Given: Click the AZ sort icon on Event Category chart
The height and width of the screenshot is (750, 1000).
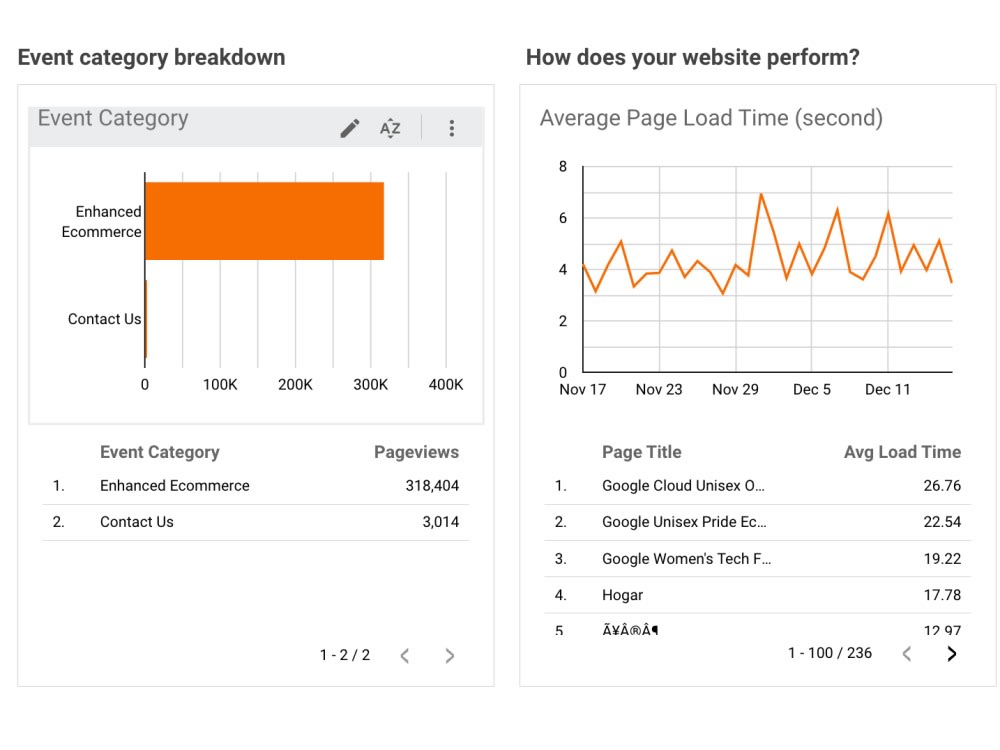Looking at the screenshot, I should 390,128.
